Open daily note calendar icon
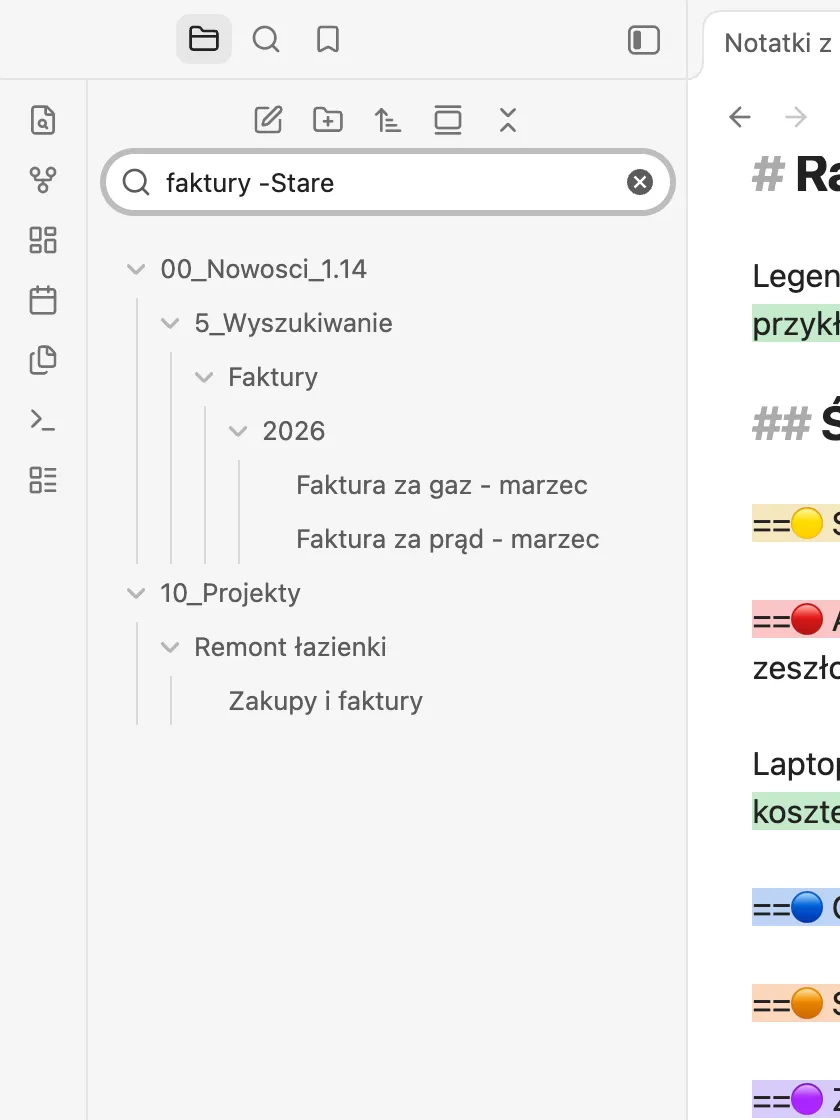This screenshot has height=1120, width=840. click(x=43, y=300)
